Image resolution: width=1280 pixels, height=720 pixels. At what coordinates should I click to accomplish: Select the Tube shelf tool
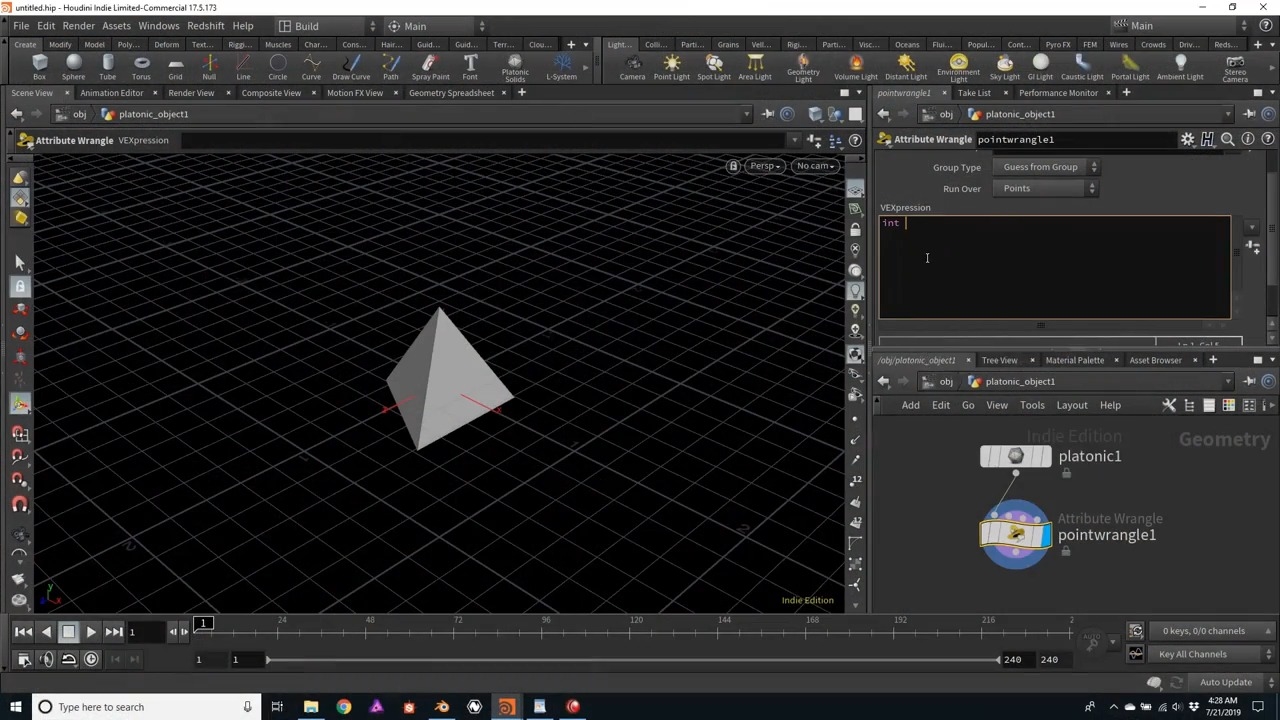[x=107, y=67]
